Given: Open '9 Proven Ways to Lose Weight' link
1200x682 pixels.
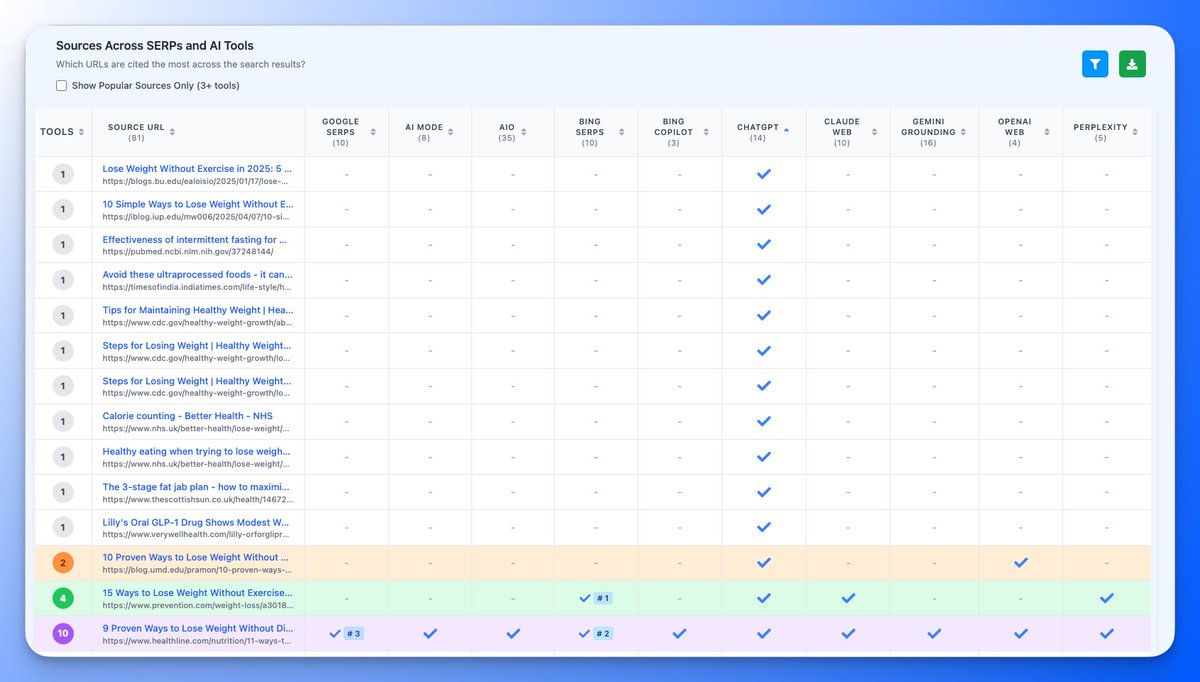Looking at the screenshot, I should point(198,628).
